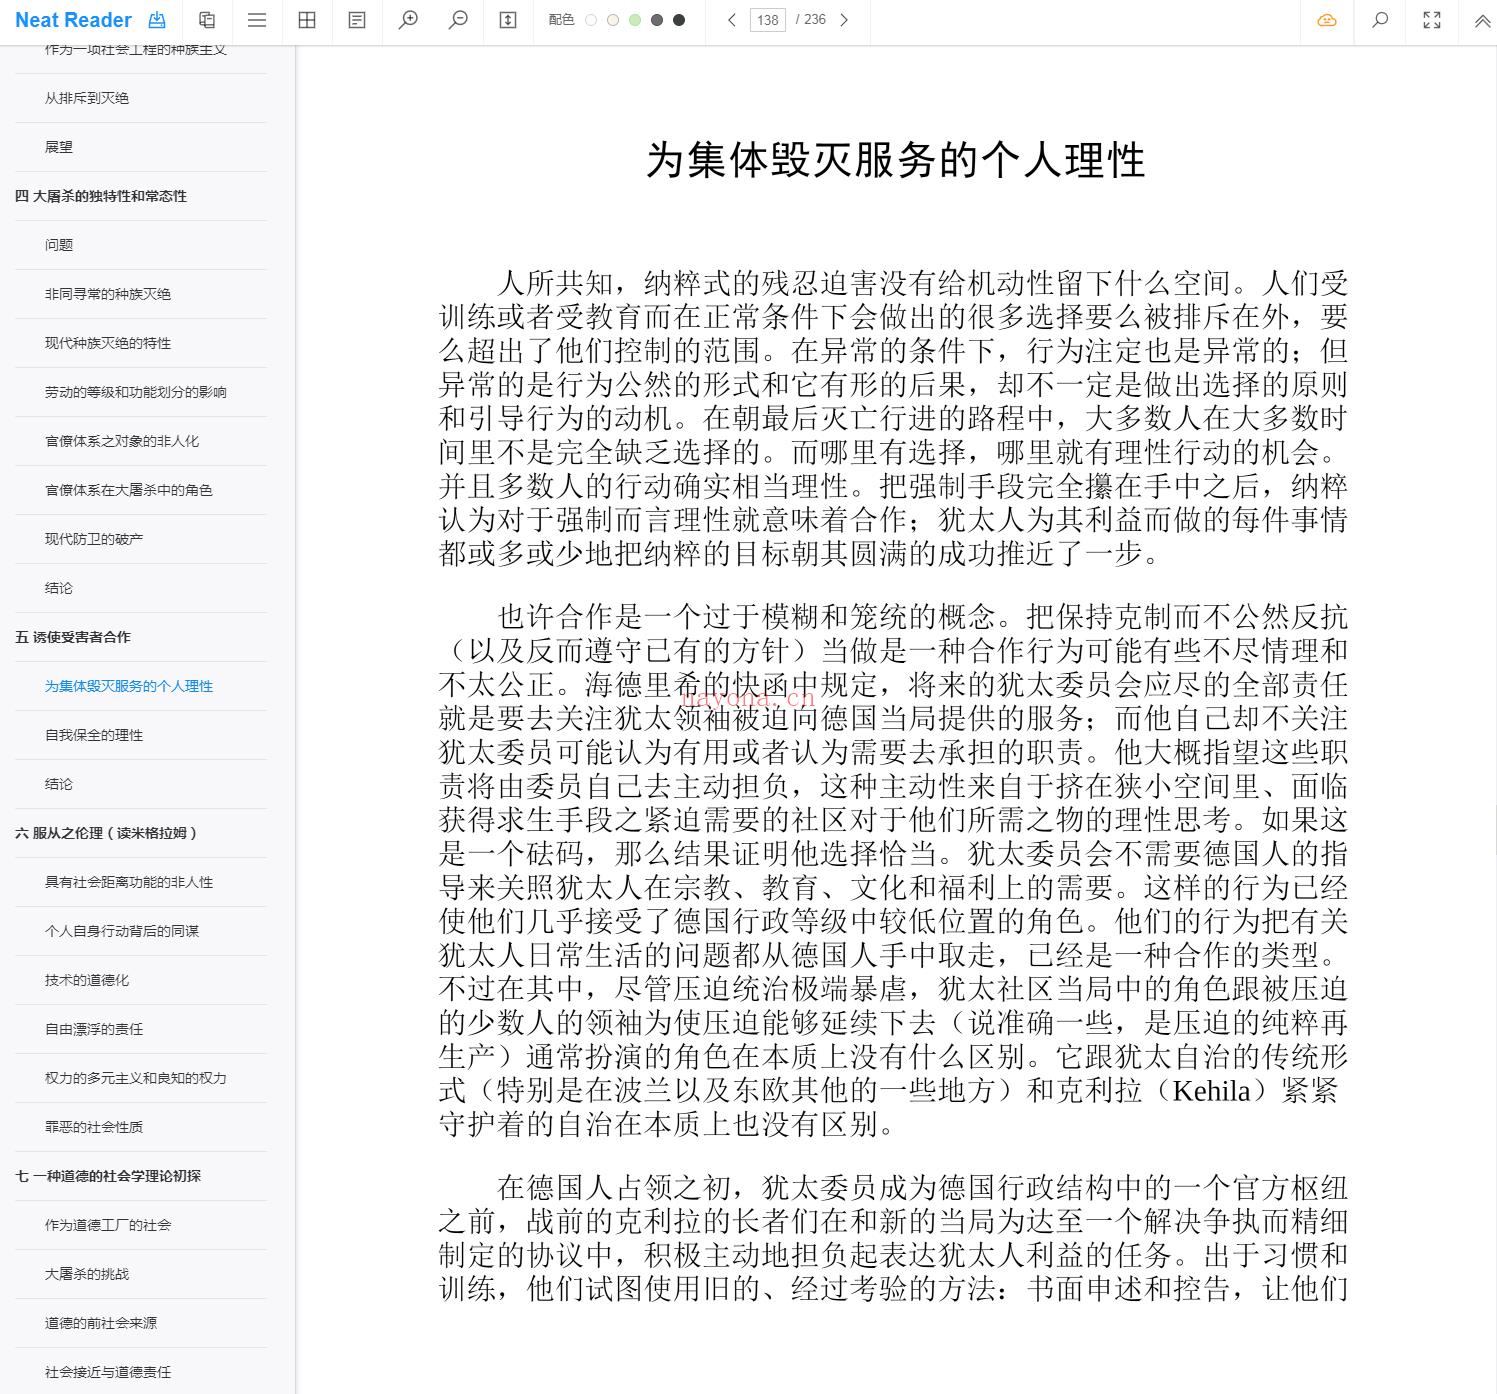Click the page number field showing 138
The width and height of the screenshot is (1497, 1394).
coord(768,20)
